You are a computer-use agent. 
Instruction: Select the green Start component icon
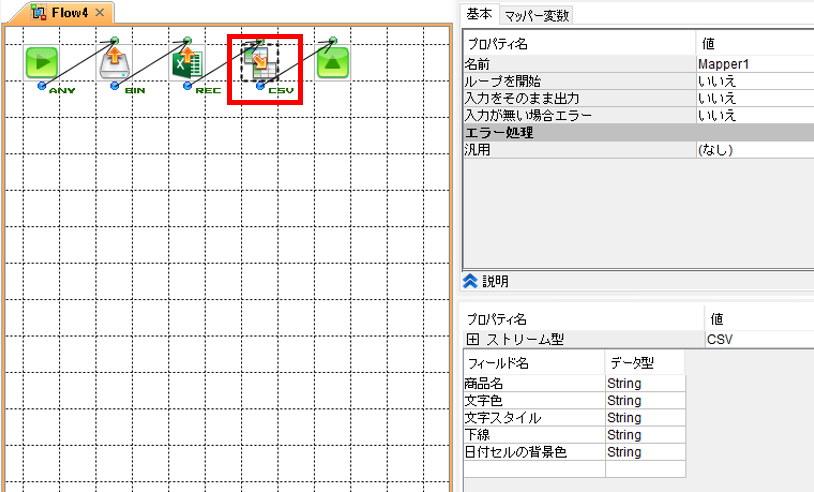(x=41, y=62)
